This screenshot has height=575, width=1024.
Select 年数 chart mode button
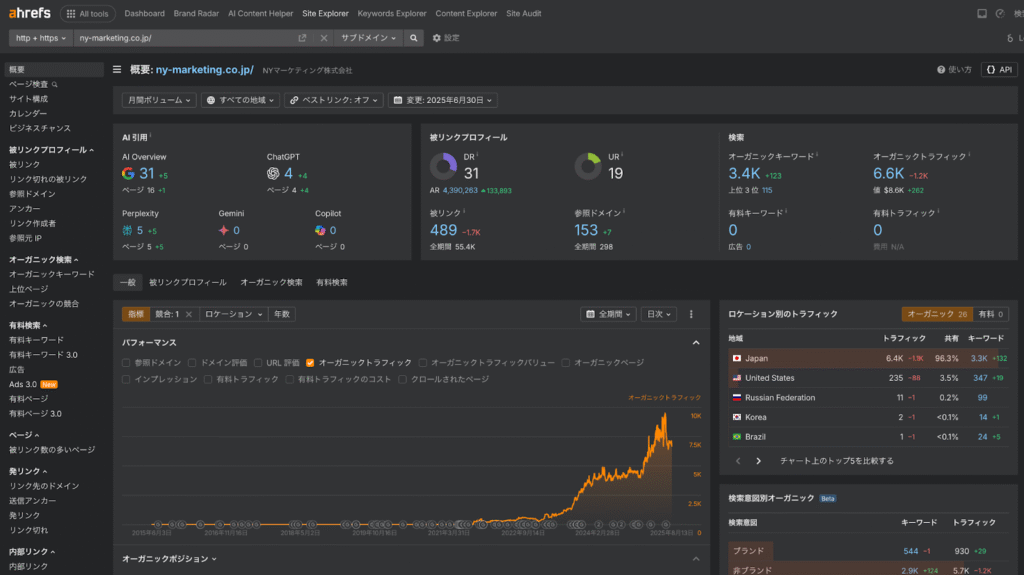point(281,314)
